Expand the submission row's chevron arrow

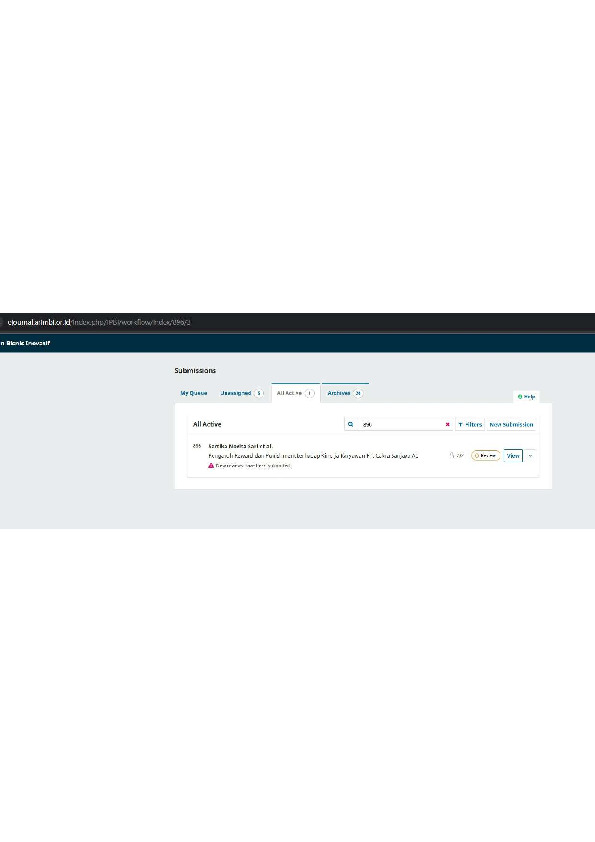(x=531, y=455)
